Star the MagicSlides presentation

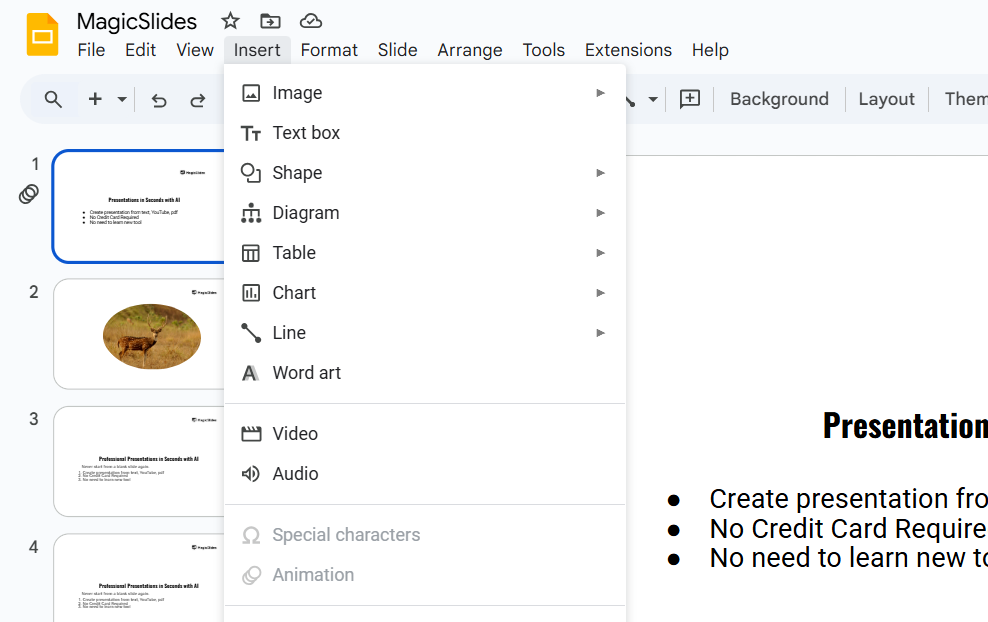(x=230, y=21)
